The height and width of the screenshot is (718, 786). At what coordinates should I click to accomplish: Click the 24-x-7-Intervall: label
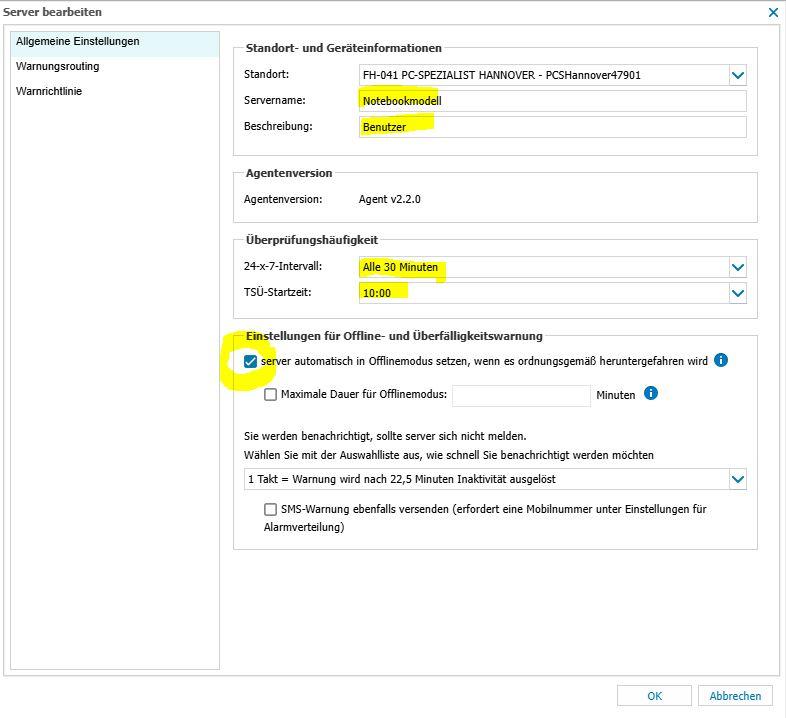(x=283, y=266)
